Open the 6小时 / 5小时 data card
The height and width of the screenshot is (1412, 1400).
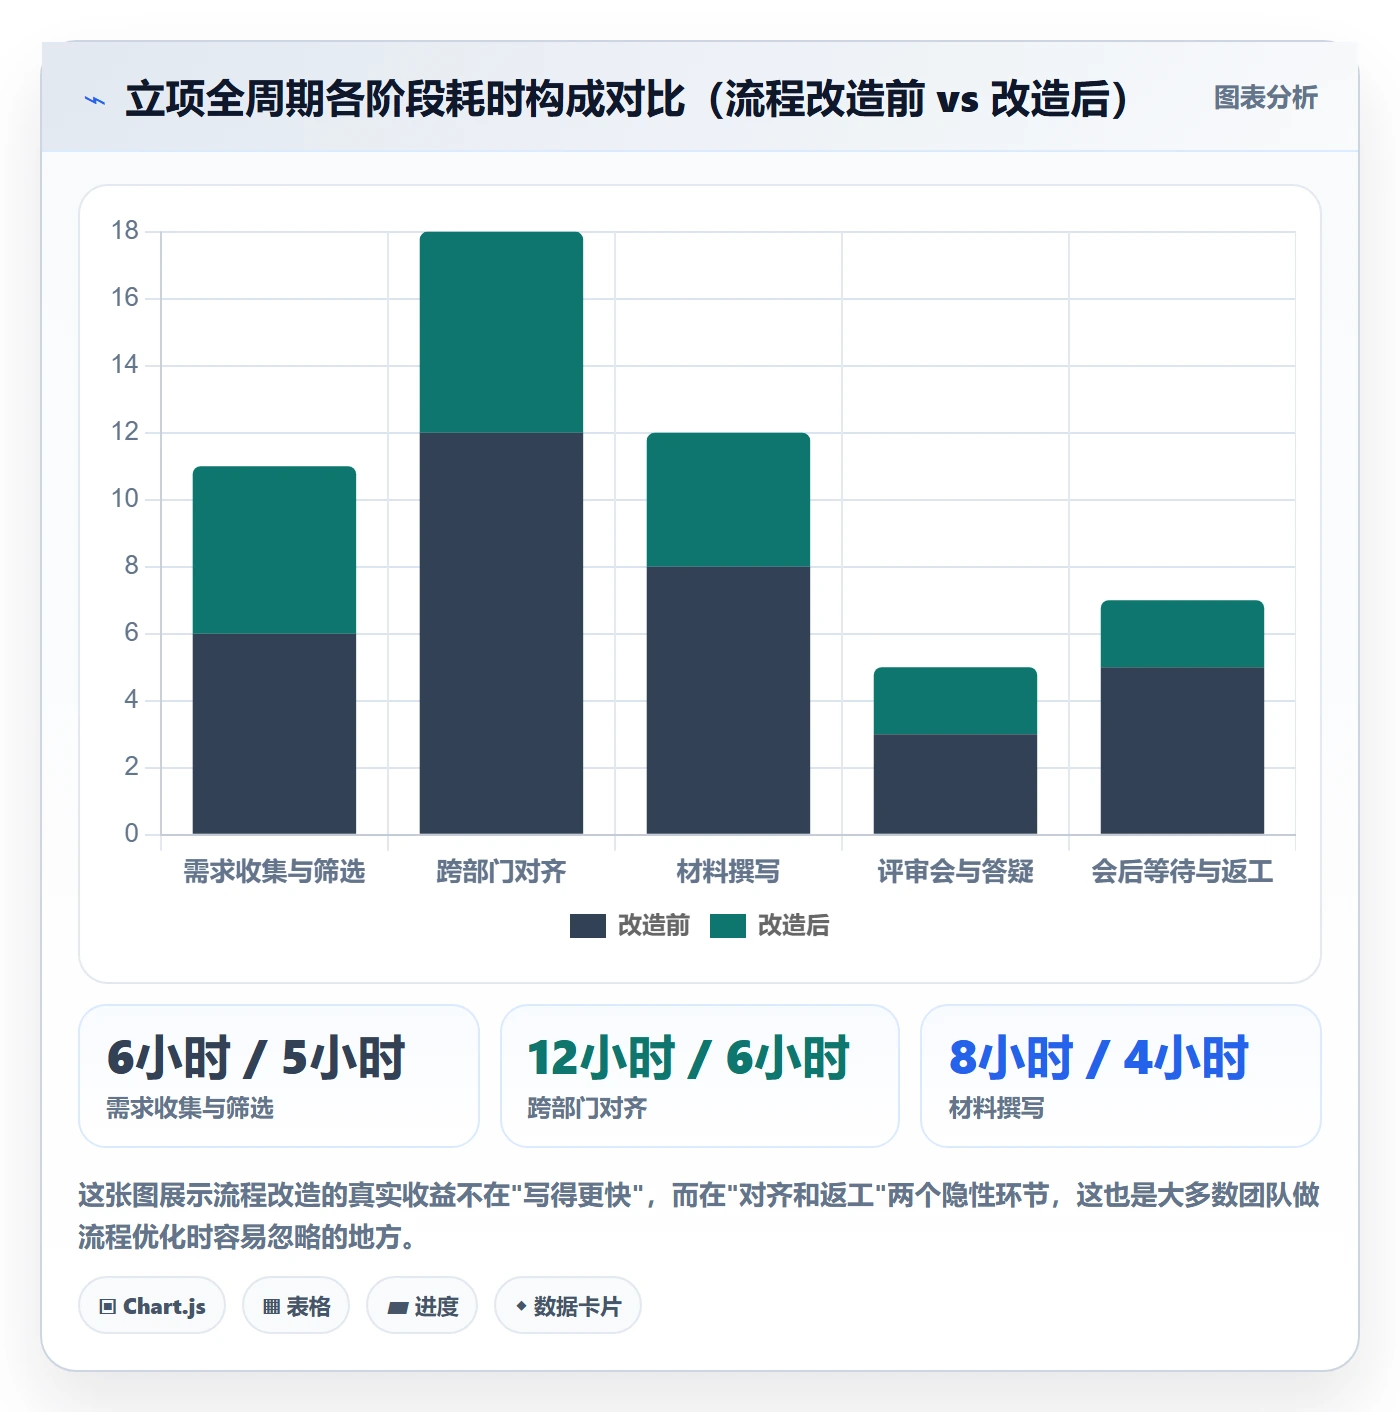[x=279, y=1076]
